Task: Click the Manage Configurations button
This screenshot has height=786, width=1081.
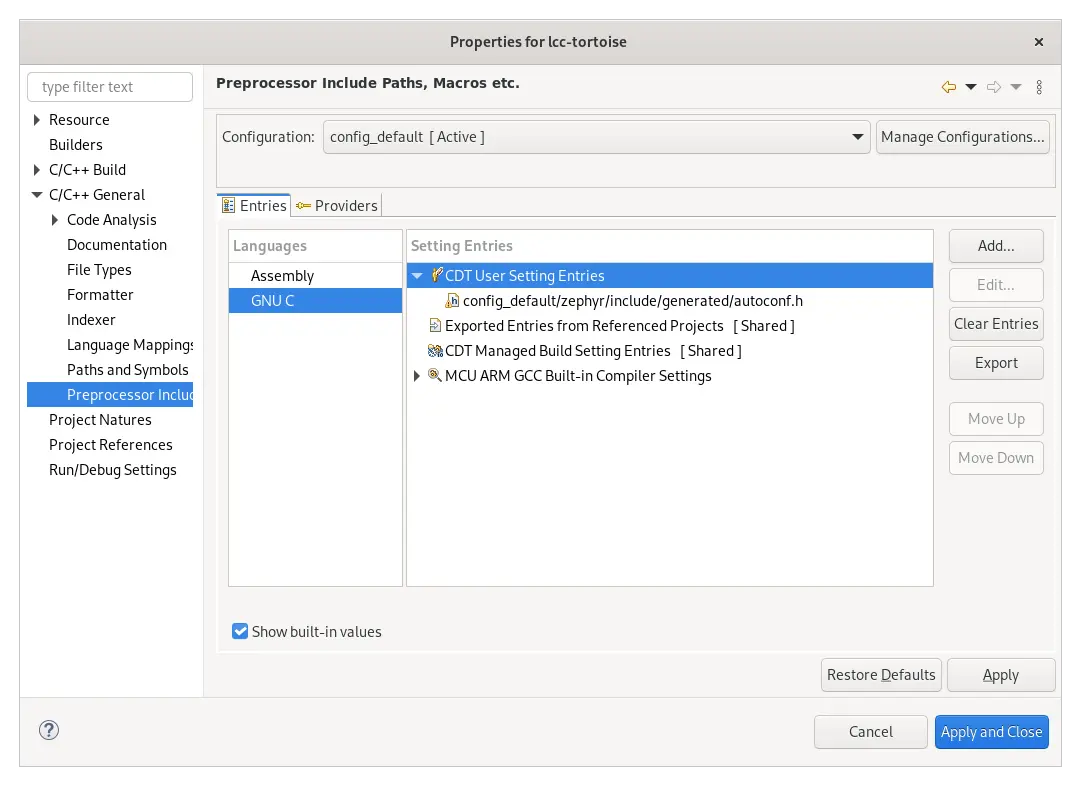Action: pos(962,137)
